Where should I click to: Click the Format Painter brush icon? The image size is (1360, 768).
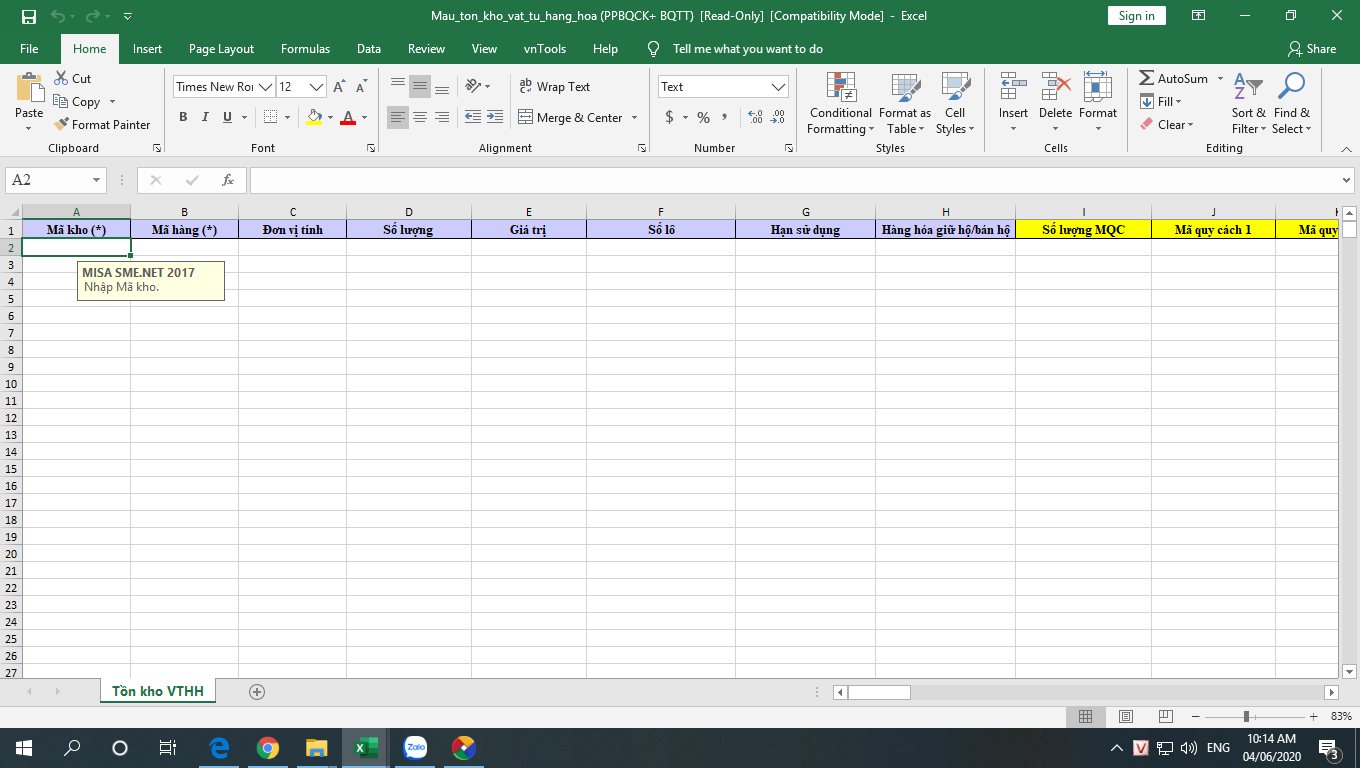(x=61, y=125)
